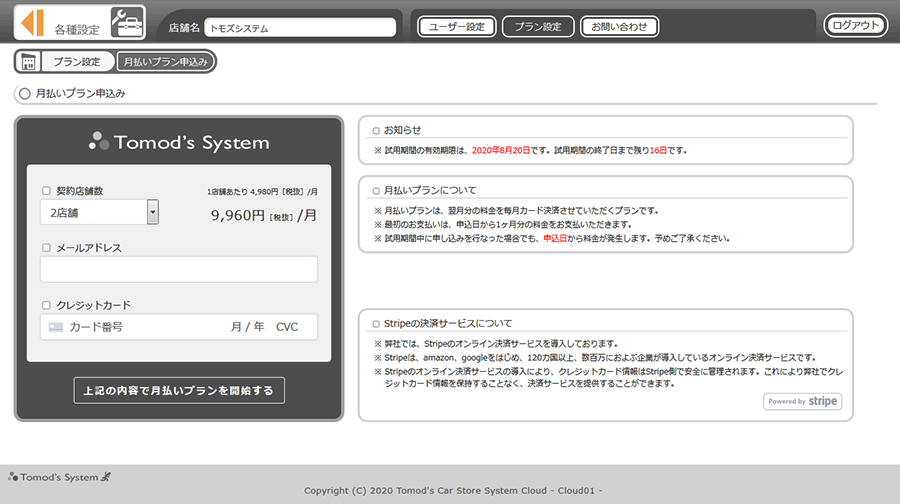Toggle the メールアドレス checkbox
Viewport: 900px width, 504px height.
(x=46, y=247)
